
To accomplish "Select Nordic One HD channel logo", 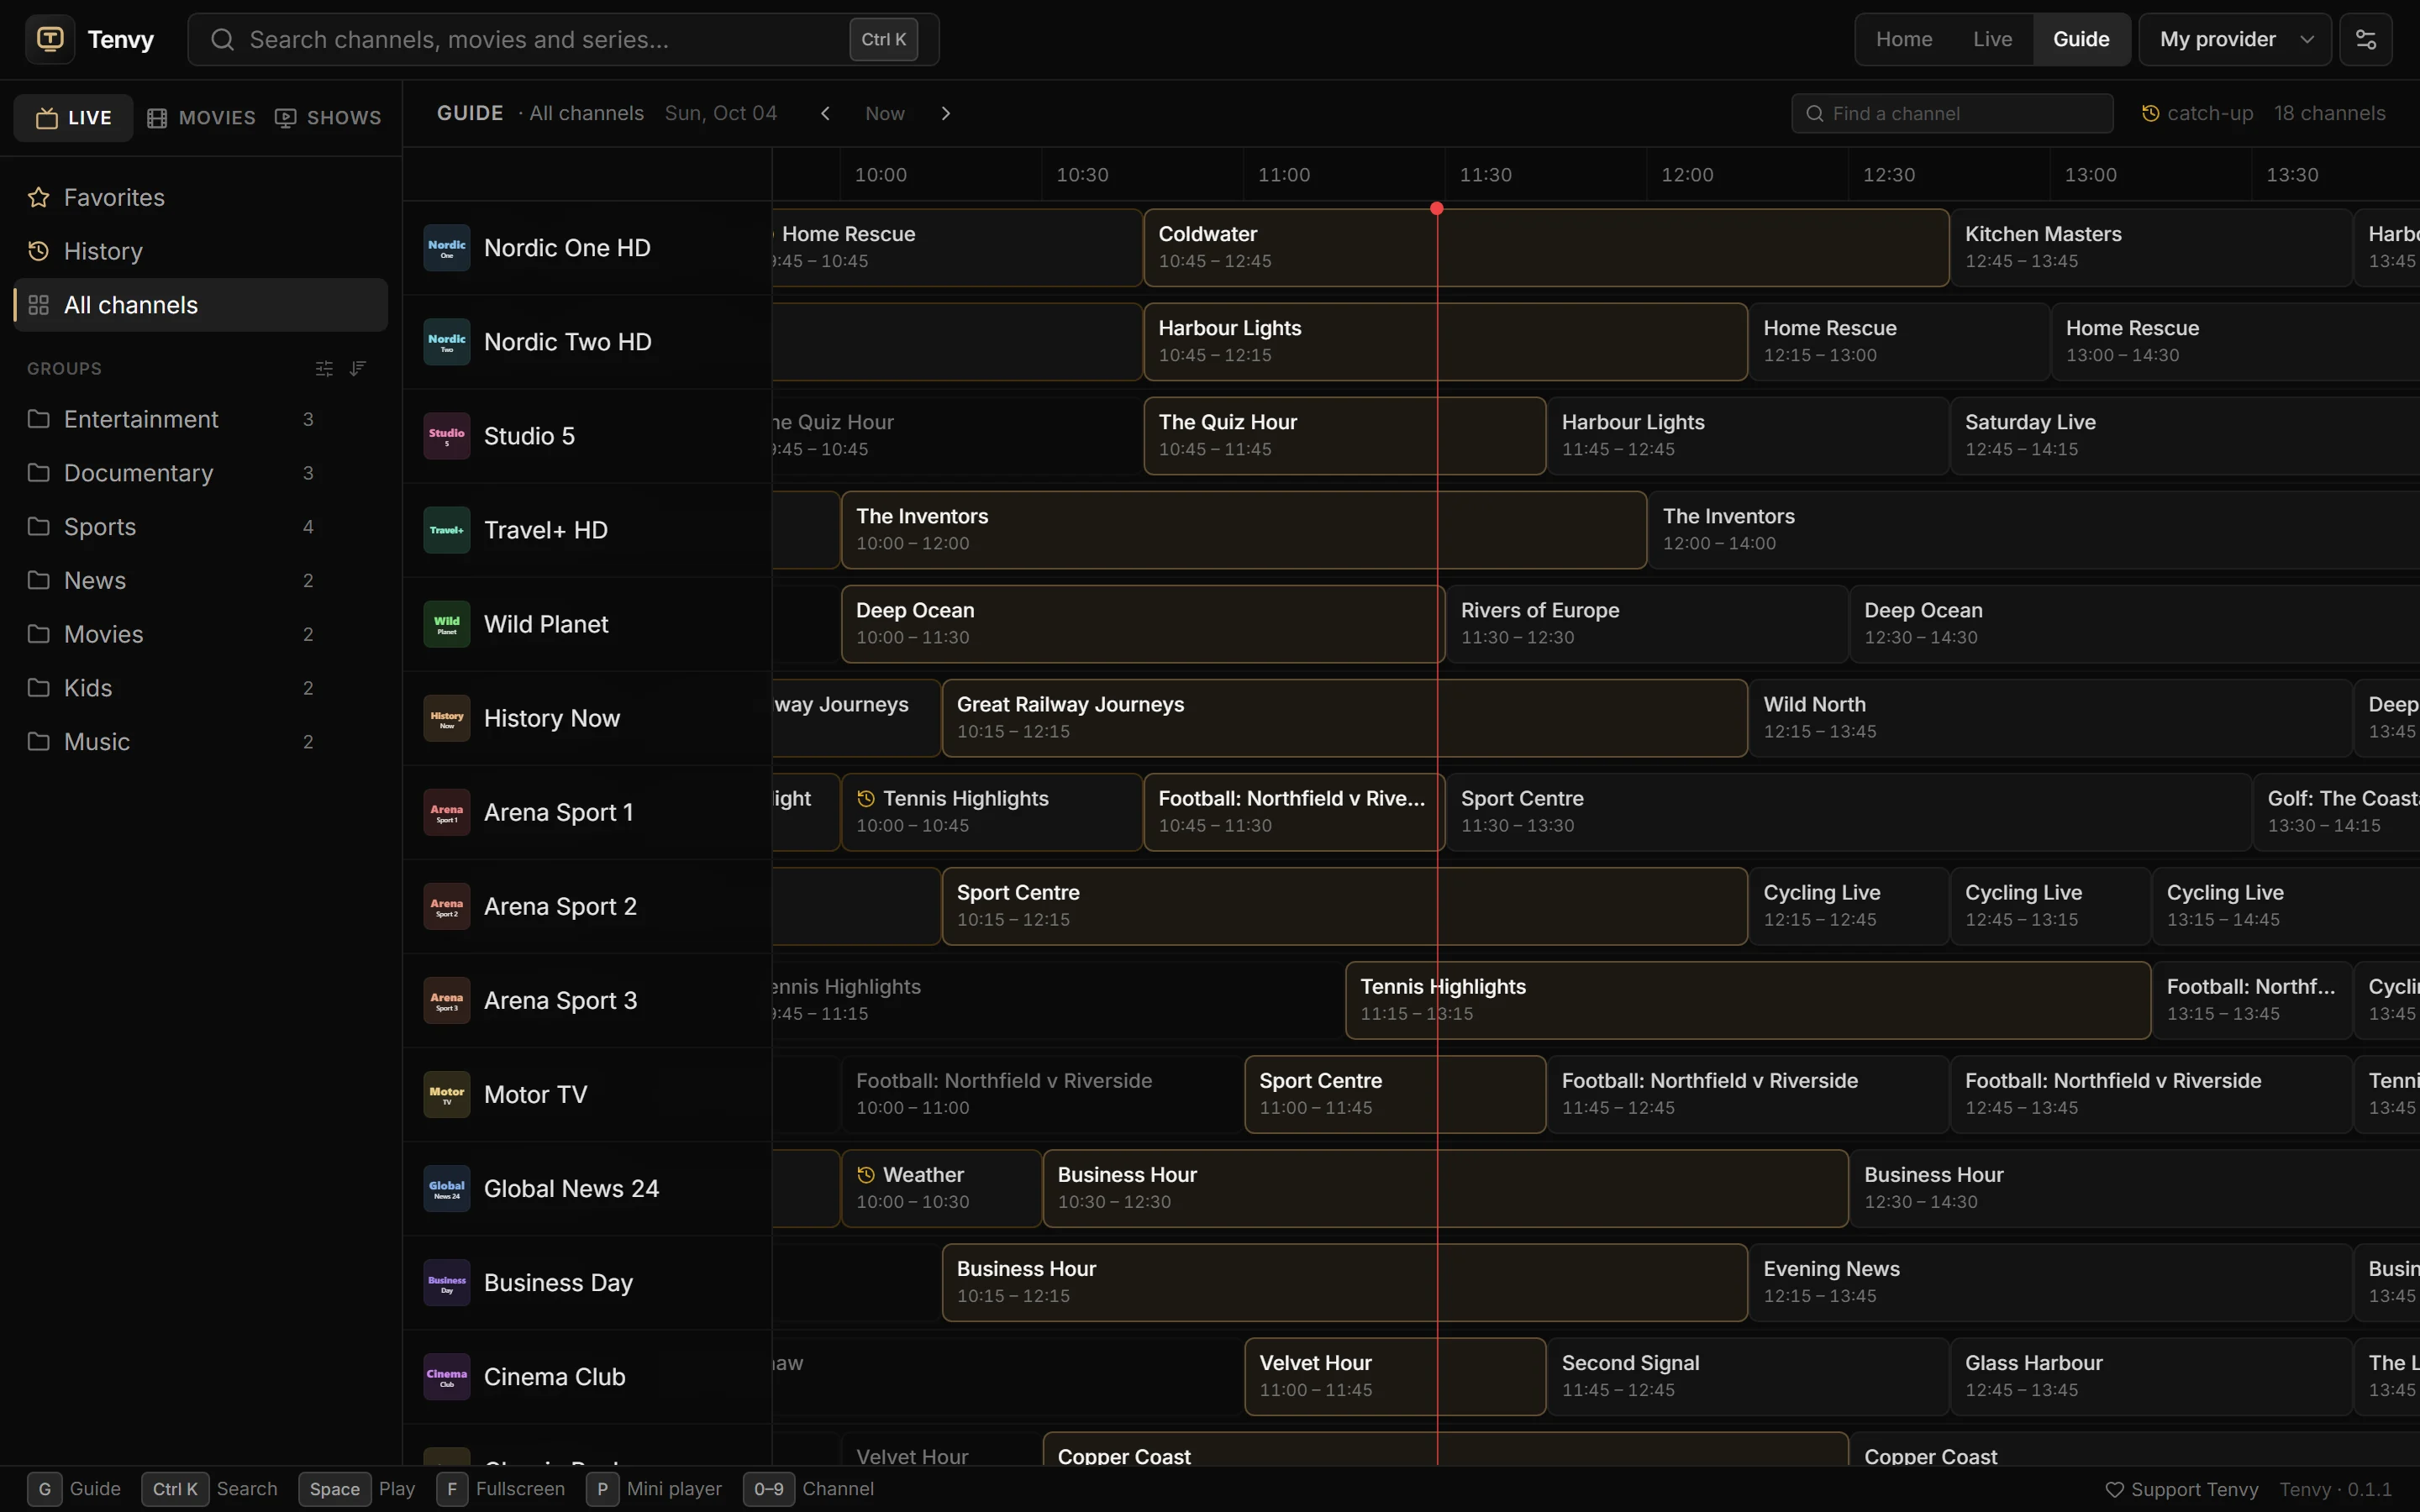I will (x=447, y=248).
